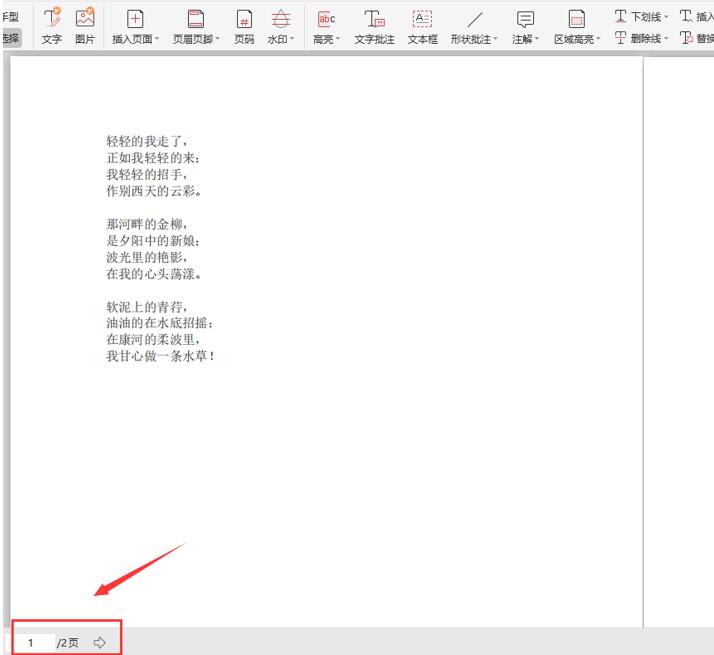Screen dimensions: 714x655
Task: Expand the 形状批注 dropdown arrow
Action: click(x=495, y=39)
